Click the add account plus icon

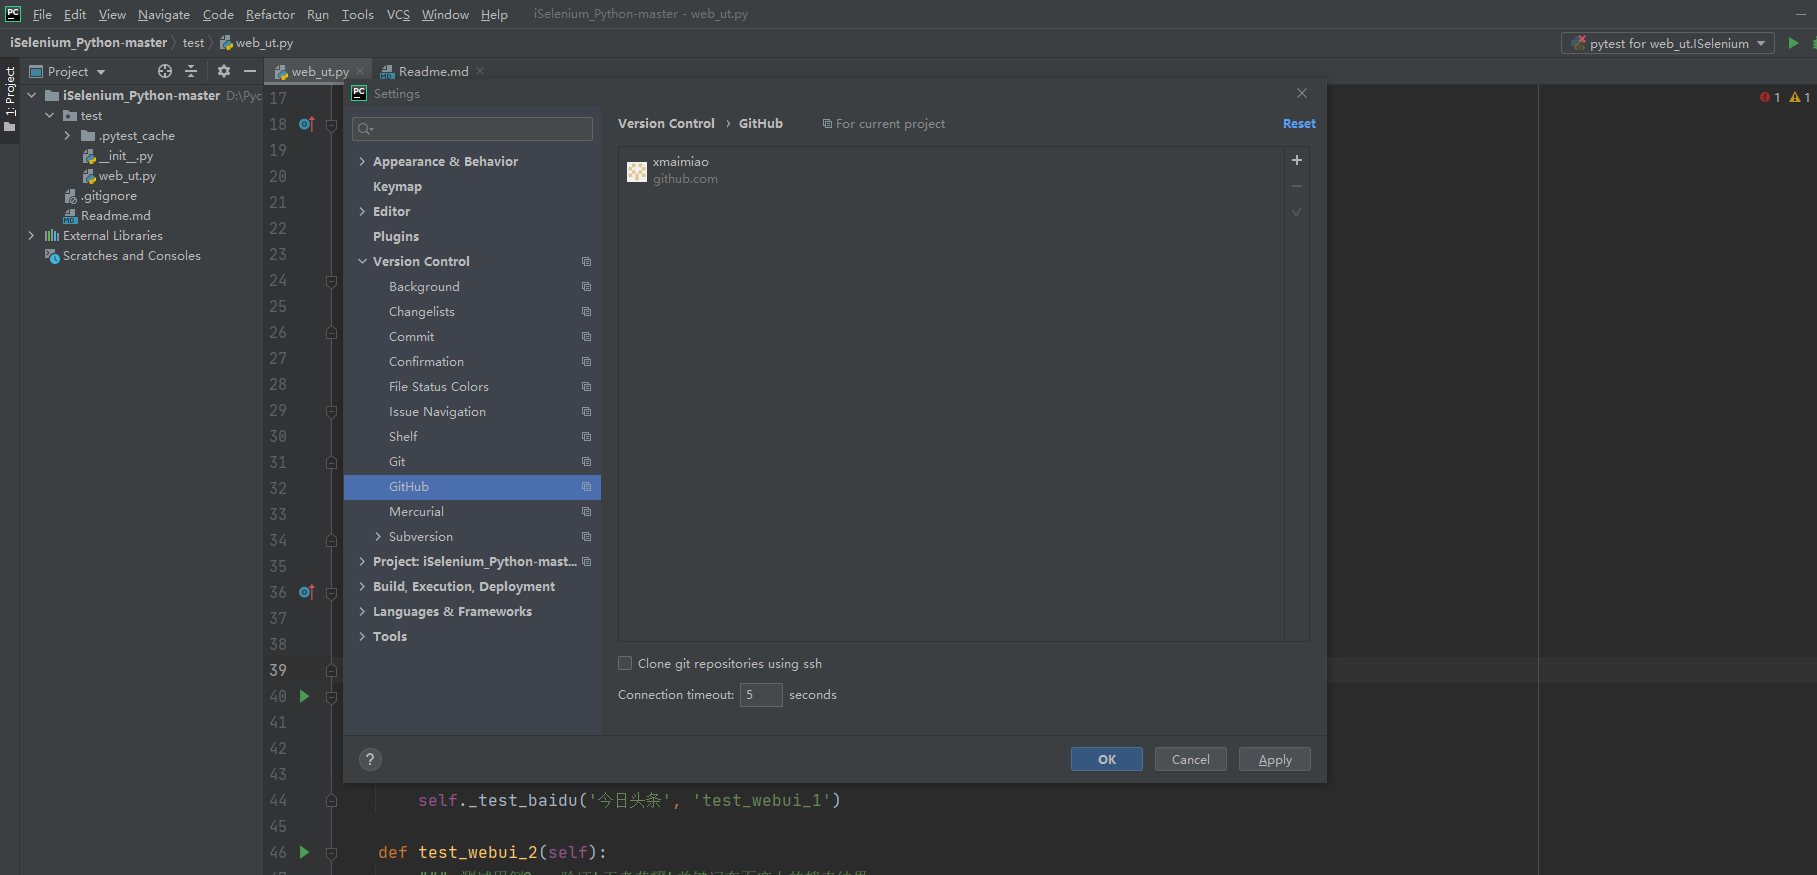[1297, 160]
